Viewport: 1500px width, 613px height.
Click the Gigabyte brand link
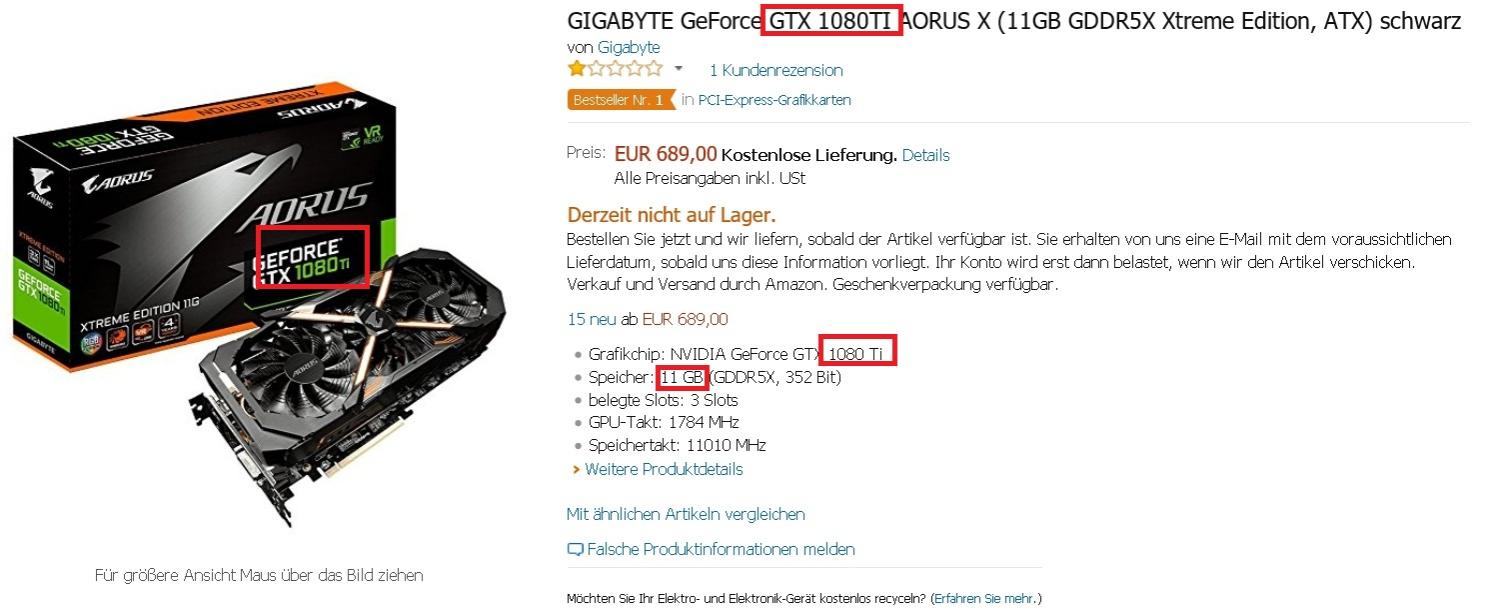point(628,47)
